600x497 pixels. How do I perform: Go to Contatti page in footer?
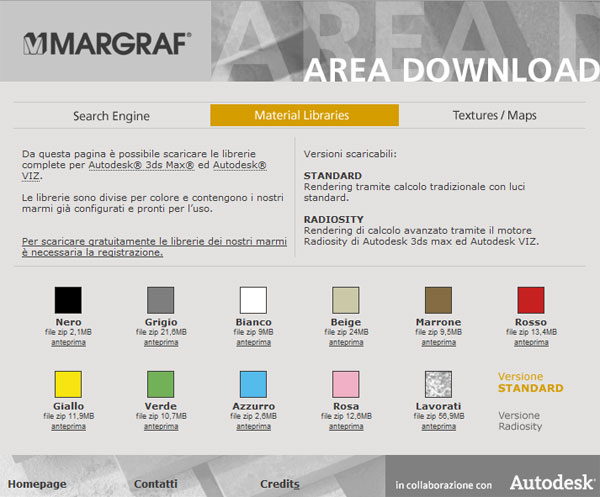(155, 484)
